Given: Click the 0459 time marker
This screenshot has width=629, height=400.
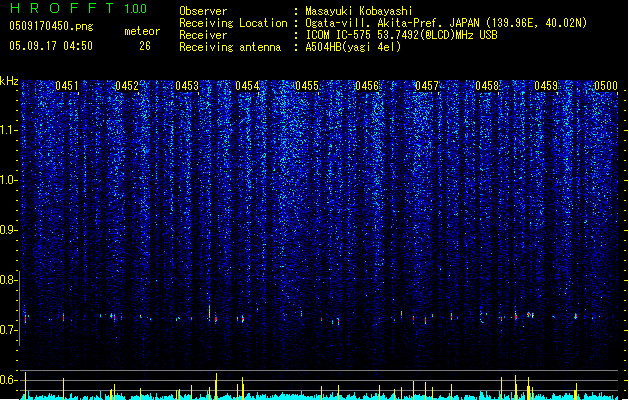Looking at the screenshot, I should click(546, 86).
